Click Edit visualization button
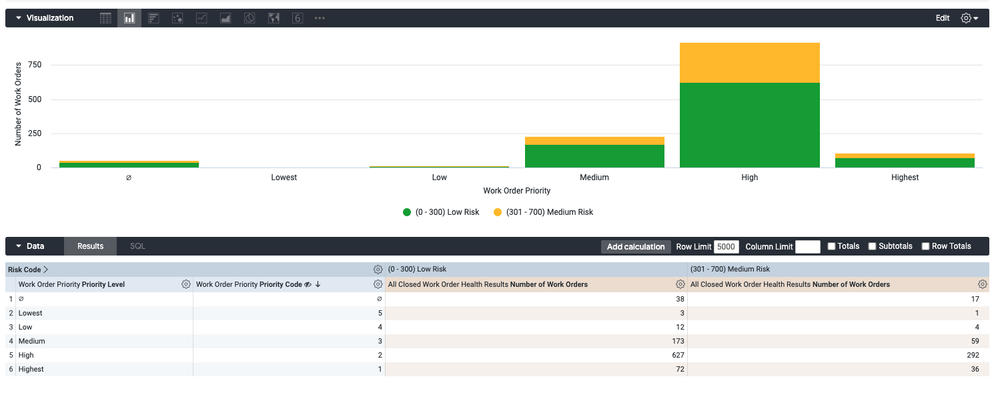 (943, 18)
